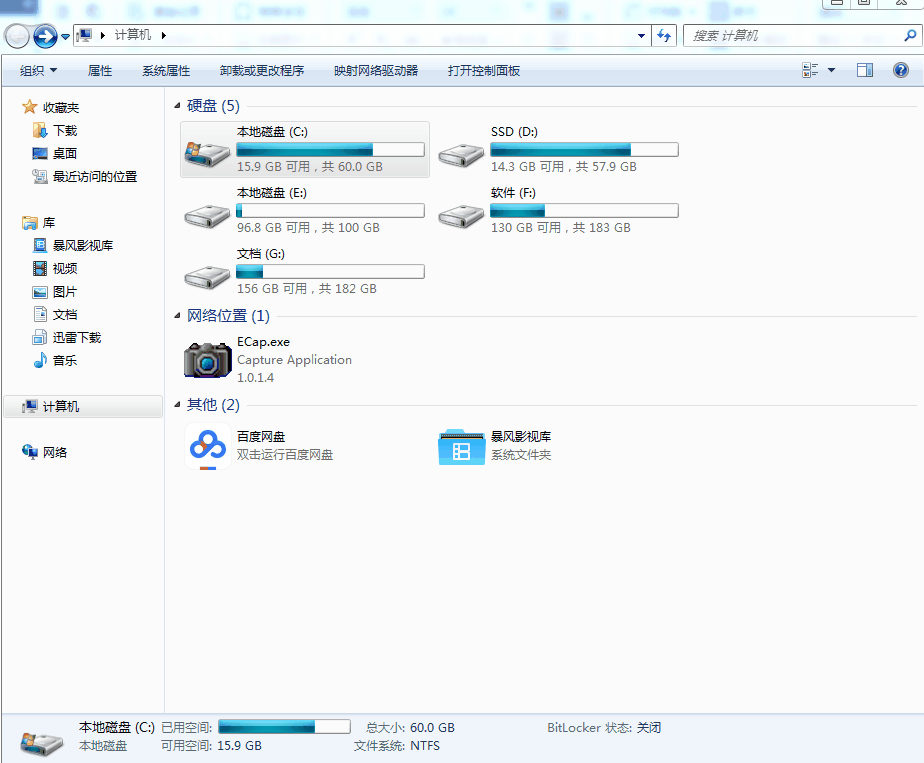Open the view options dropdown arrow
The height and width of the screenshot is (763, 924).
coord(831,70)
